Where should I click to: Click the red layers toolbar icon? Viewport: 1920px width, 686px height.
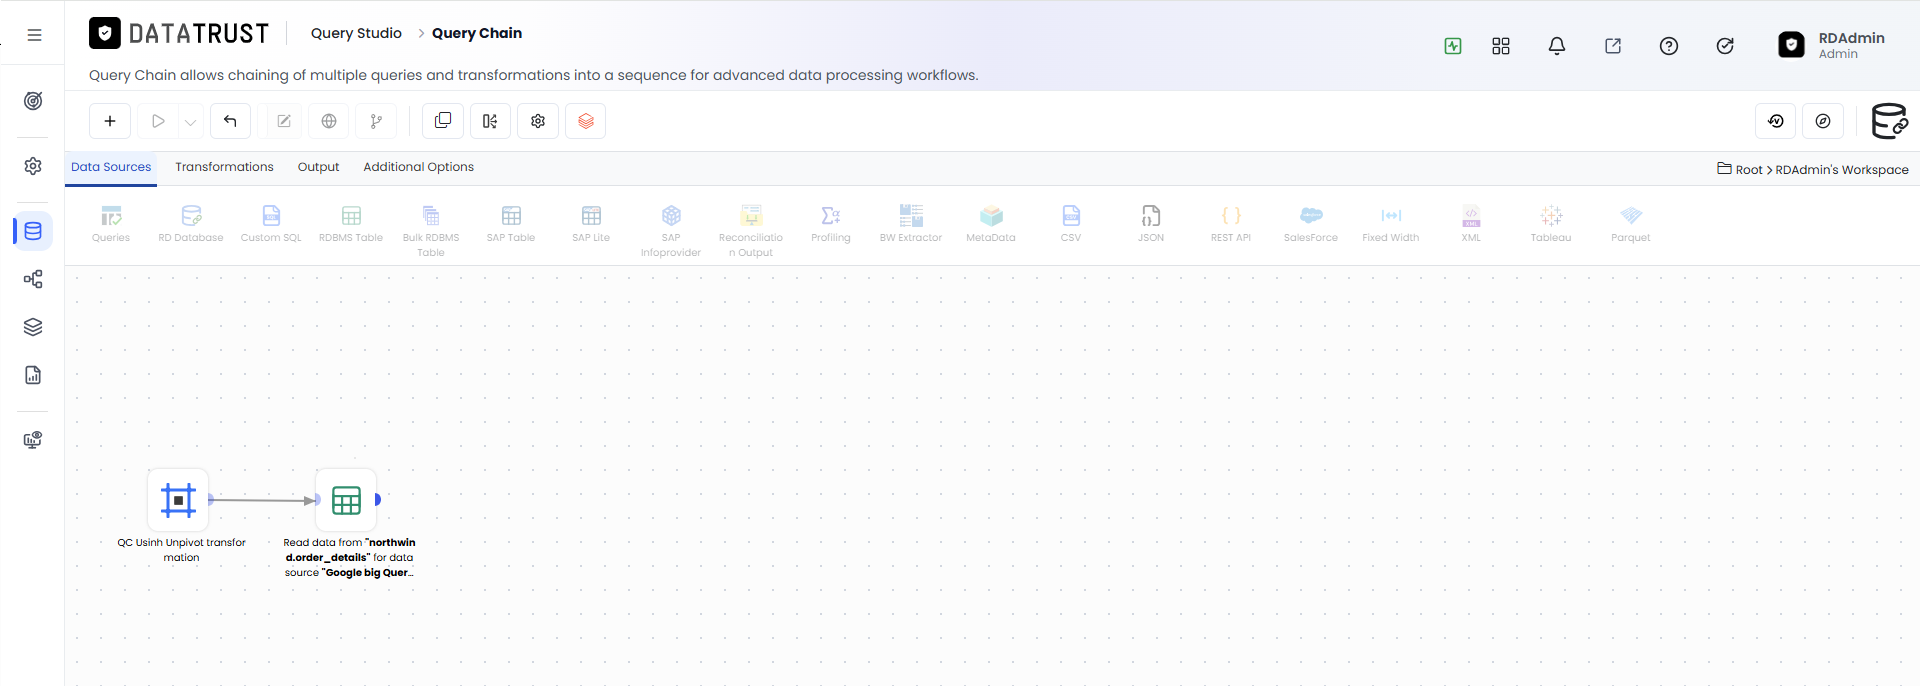pos(586,121)
